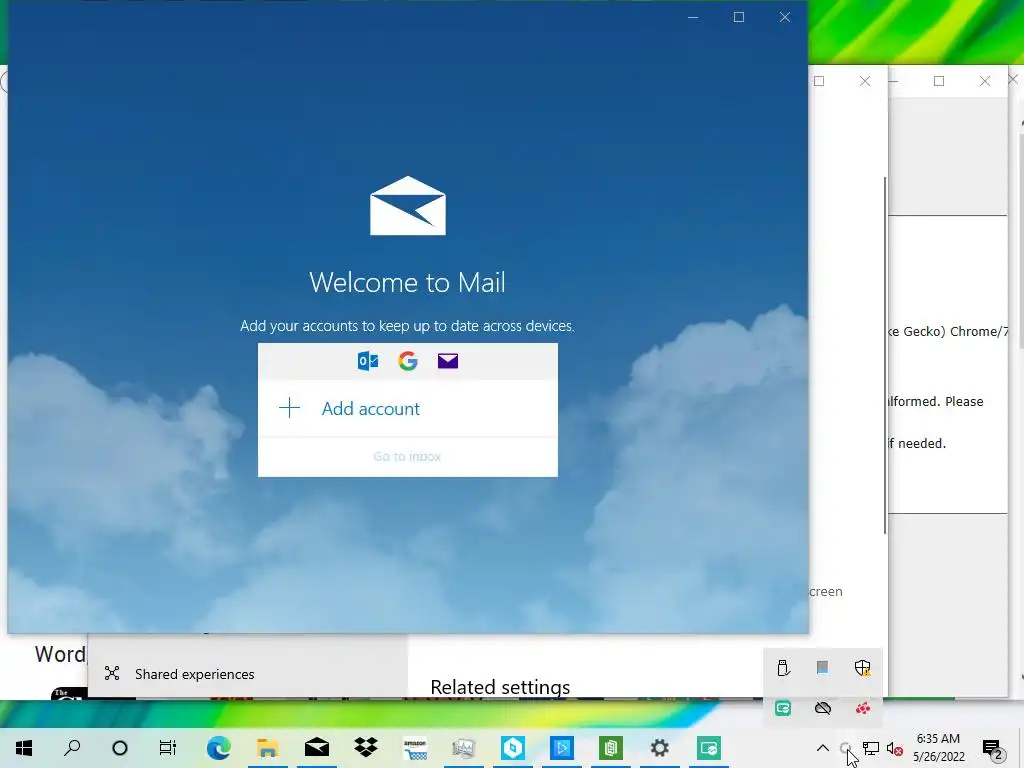
Task: Close the Settings window behind Mail
Action: [865, 81]
